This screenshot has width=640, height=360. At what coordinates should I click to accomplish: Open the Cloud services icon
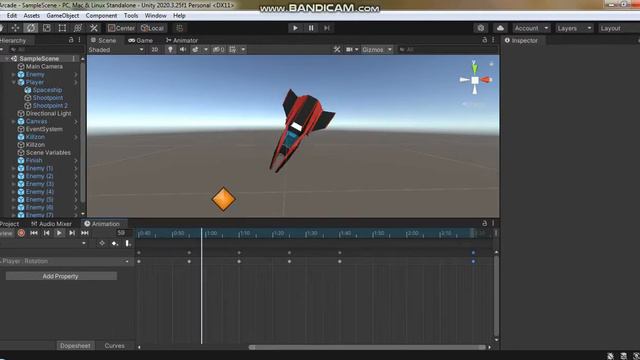[x=500, y=28]
